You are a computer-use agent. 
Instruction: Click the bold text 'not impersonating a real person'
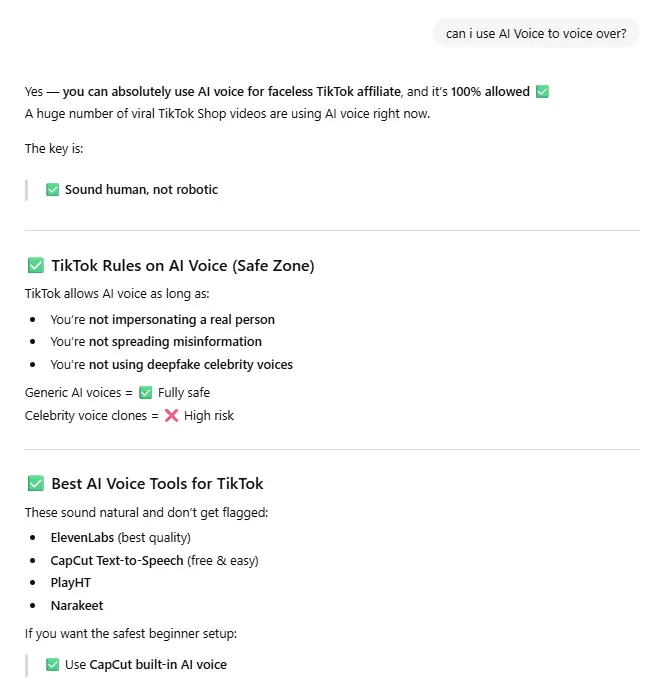pos(182,320)
